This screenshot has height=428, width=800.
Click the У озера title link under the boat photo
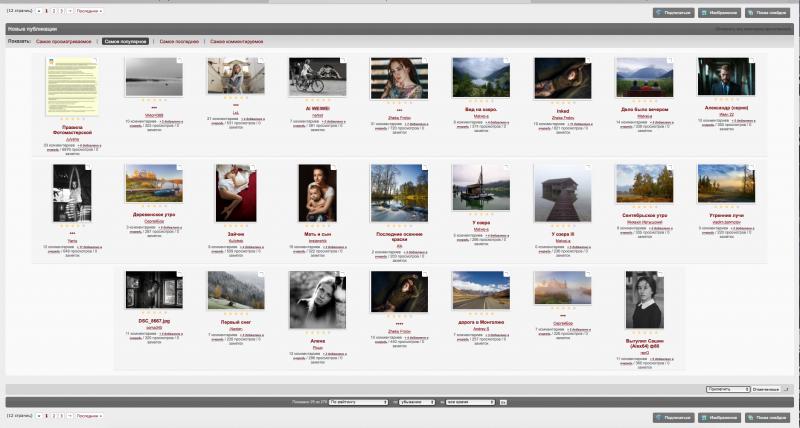[481, 223]
